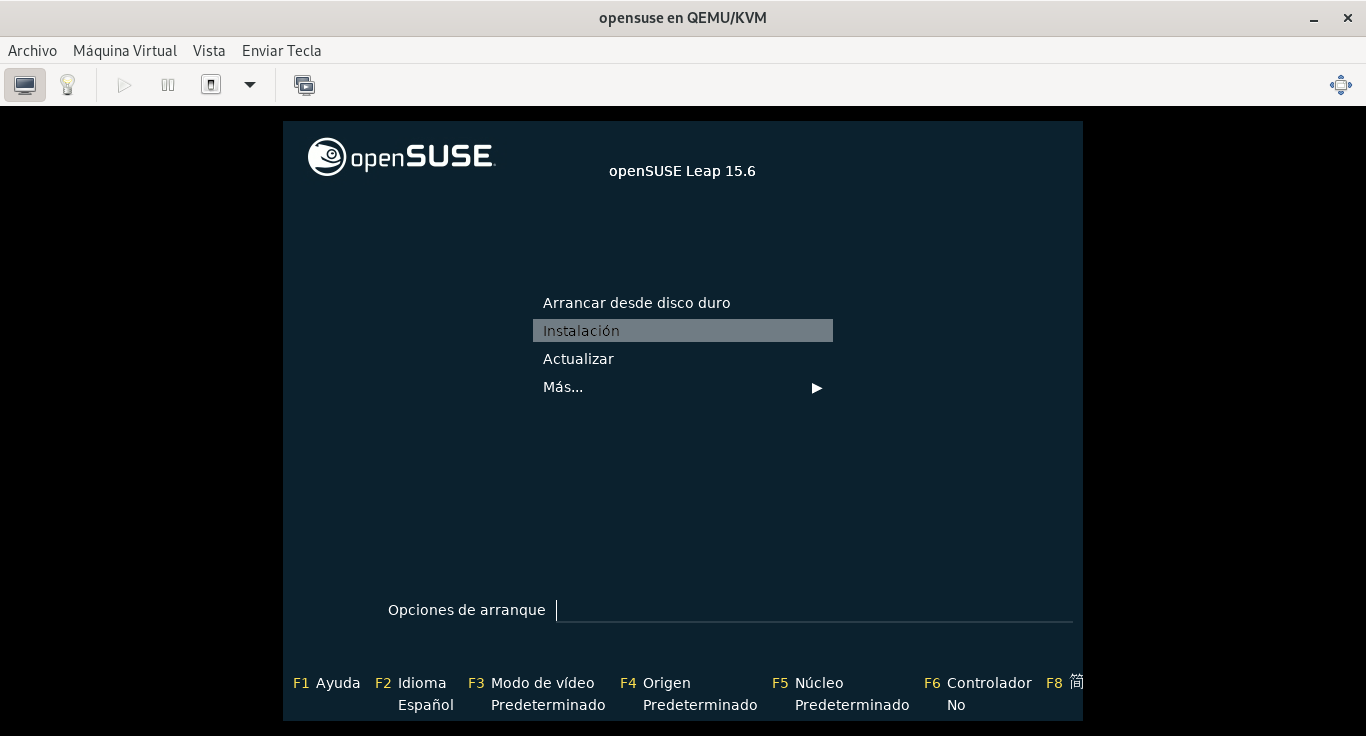Click Predeterminado under Origen
The width and height of the screenshot is (1366, 736).
pyautogui.click(x=700, y=705)
